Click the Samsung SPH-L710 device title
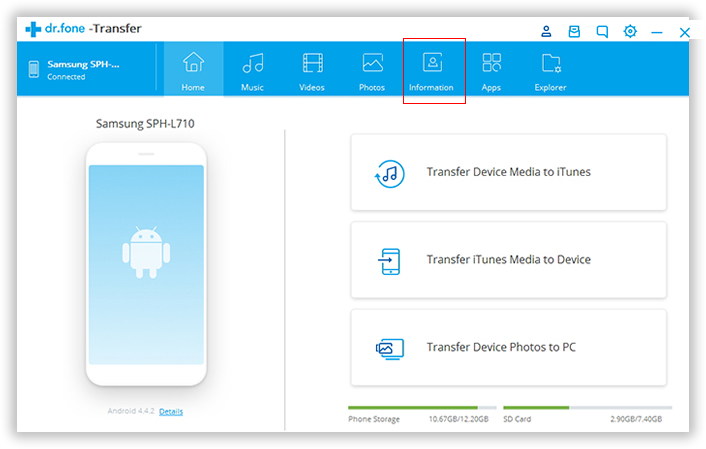706x449 pixels. pos(145,123)
